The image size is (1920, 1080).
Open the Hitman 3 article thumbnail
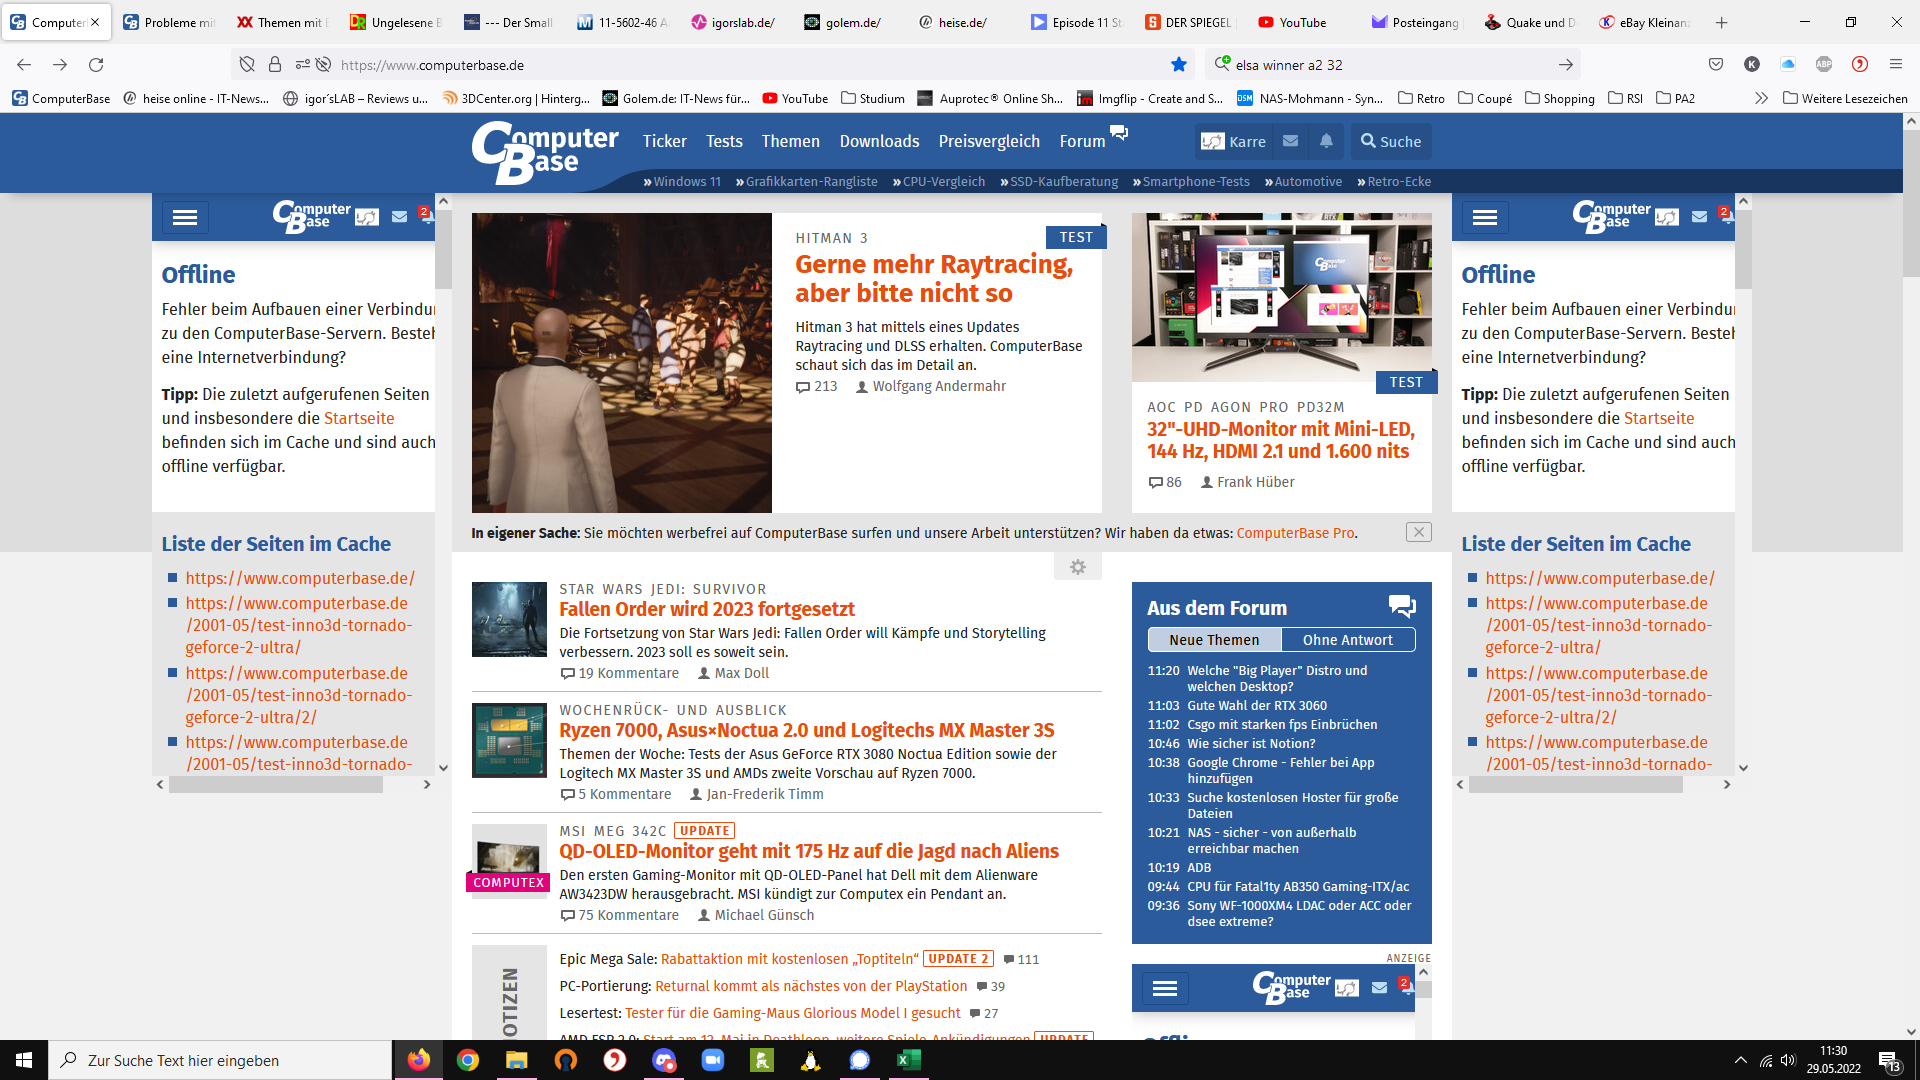click(x=622, y=363)
